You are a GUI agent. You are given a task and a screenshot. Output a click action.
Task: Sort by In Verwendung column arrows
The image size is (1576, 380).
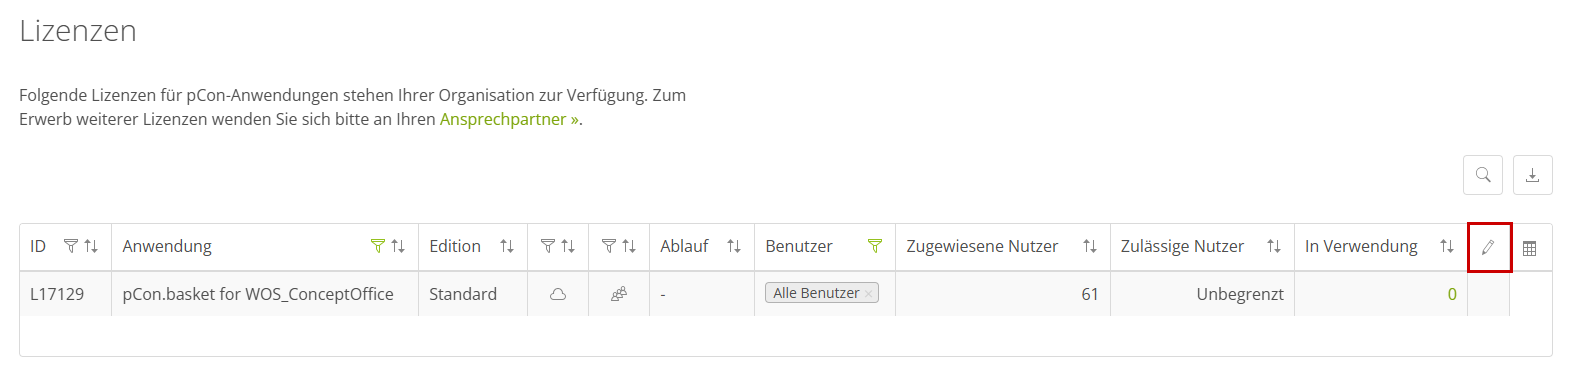(1447, 246)
